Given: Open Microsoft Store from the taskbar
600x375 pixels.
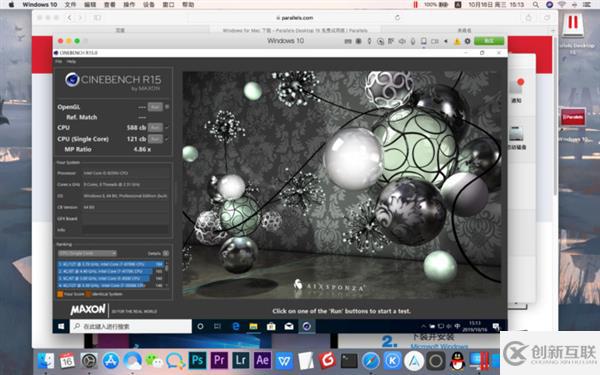Looking at the screenshot, I should 271,326.
